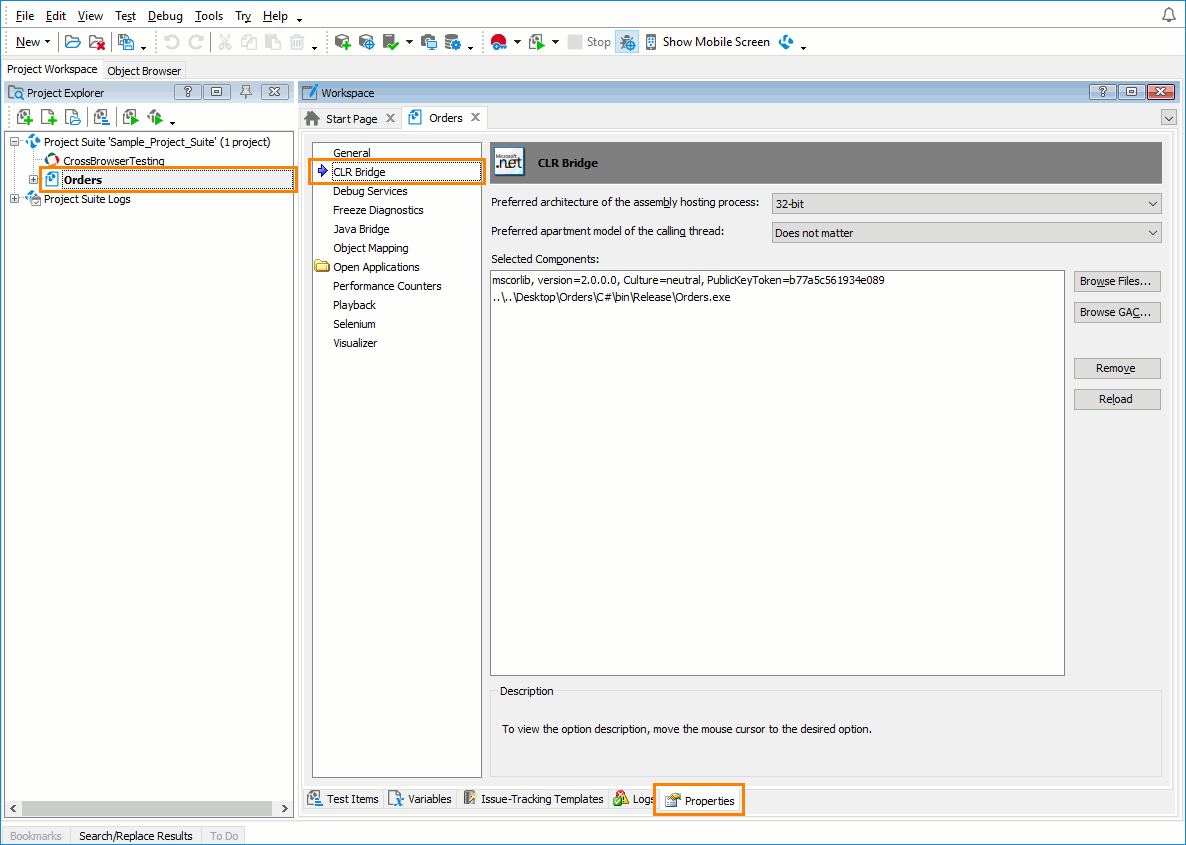Click the Copy icon in the toolbar
1186x845 pixels.
tap(249, 42)
